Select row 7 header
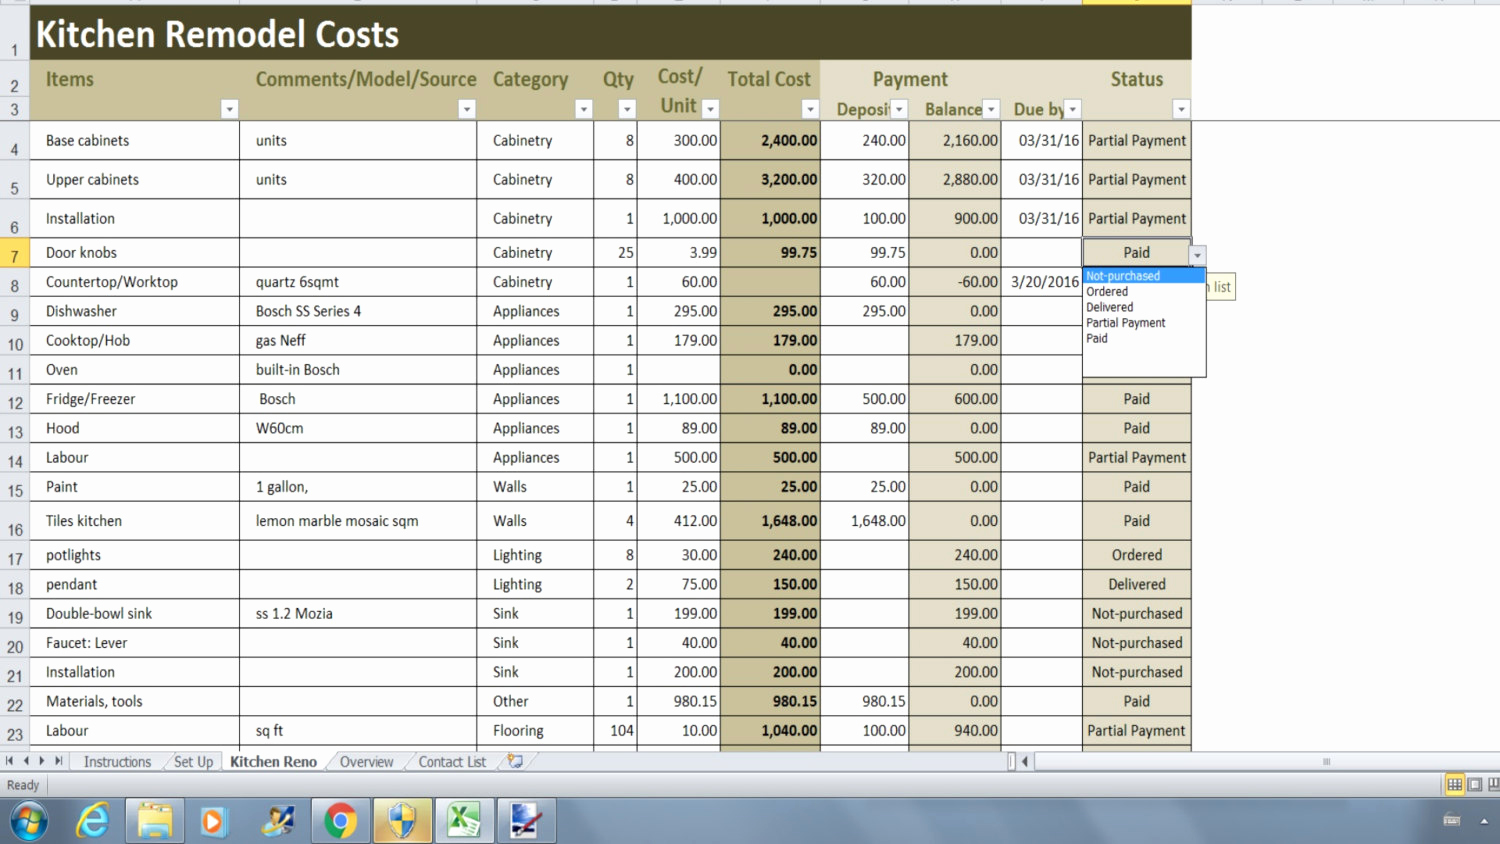The height and width of the screenshot is (844, 1500). click(x=15, y=253)
